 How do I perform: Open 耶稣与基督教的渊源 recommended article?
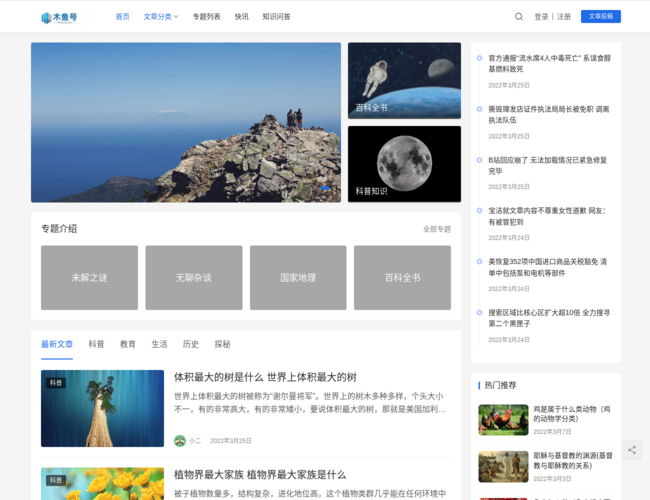tap(573, 461)
